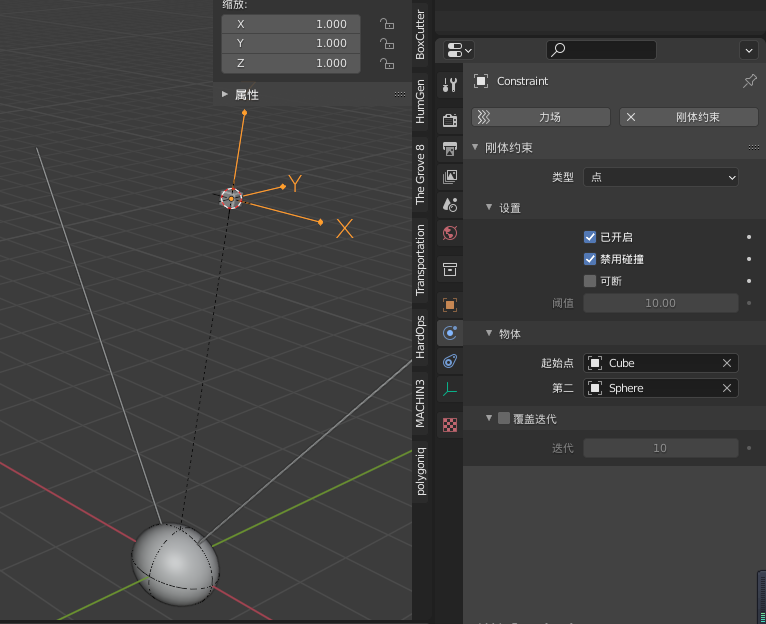766x624 pixels.
Task: Open the properties editor type dropdown
Action: (x=459, y=50)
